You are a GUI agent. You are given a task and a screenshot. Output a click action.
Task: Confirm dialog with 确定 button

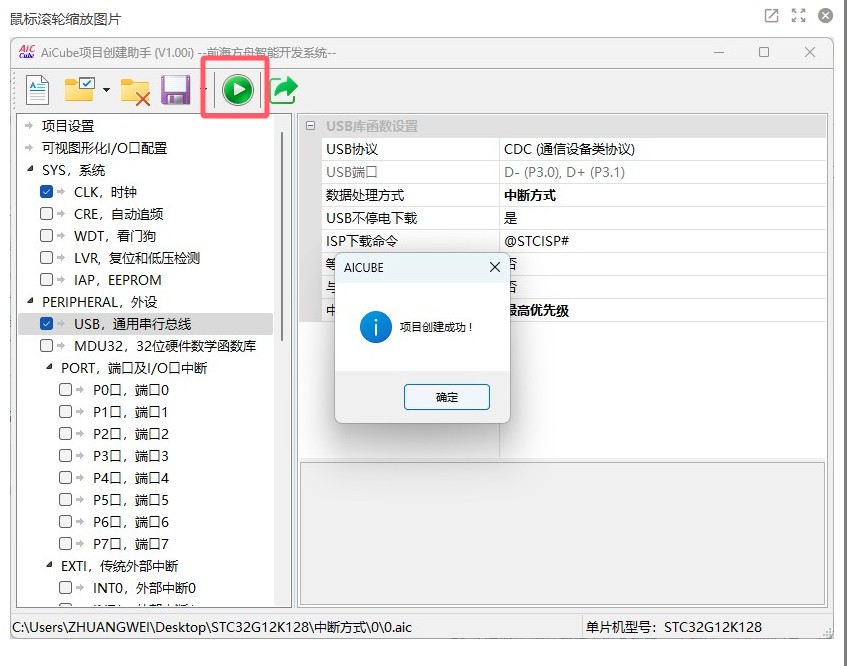point(446,397)
